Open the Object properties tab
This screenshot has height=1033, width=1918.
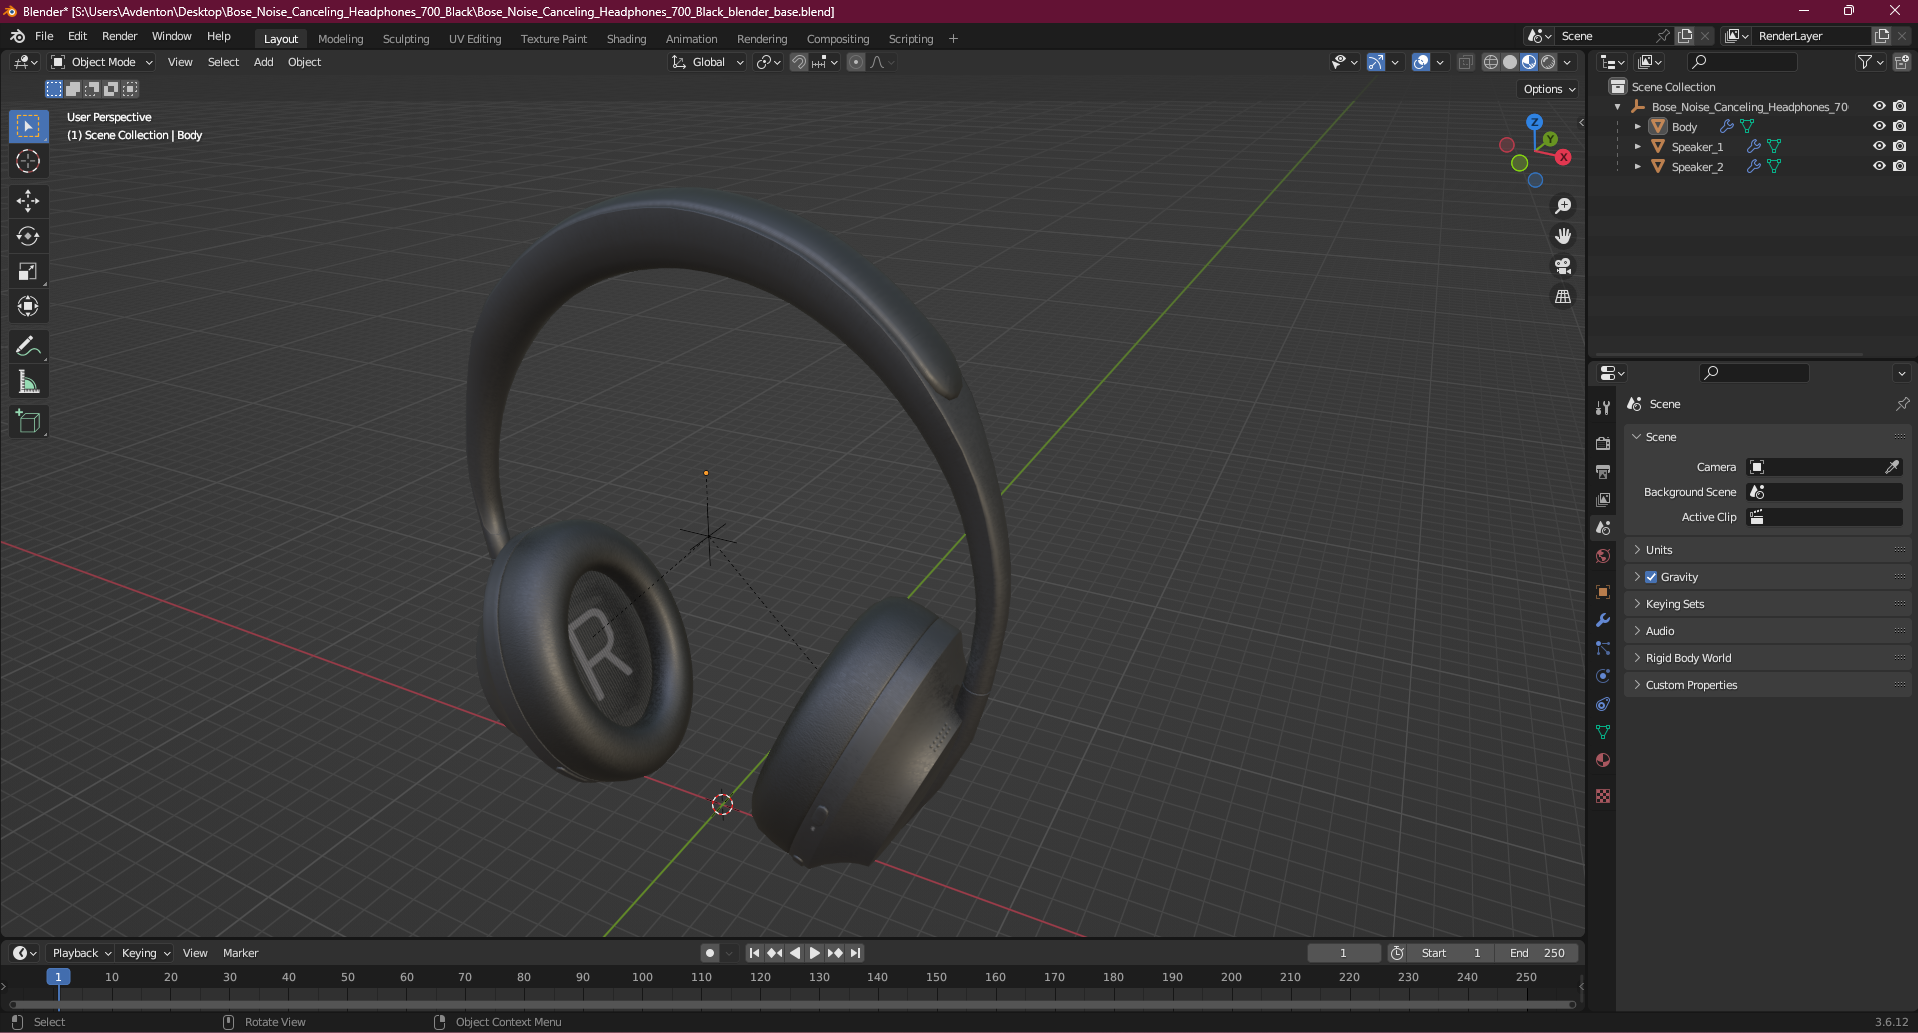point(1603,592)
